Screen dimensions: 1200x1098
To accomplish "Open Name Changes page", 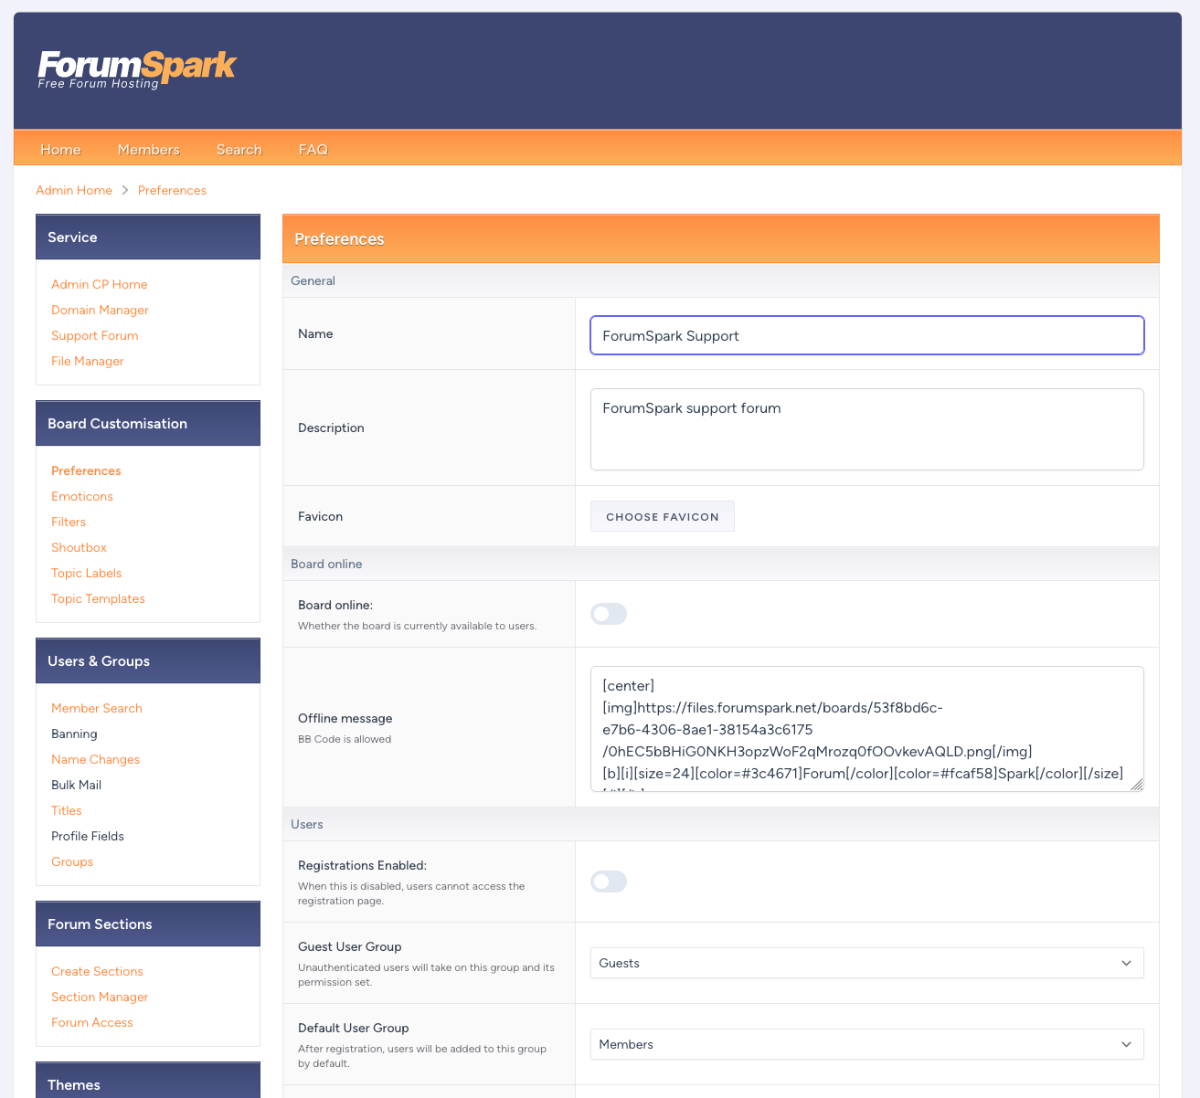I will coord(96,760).
